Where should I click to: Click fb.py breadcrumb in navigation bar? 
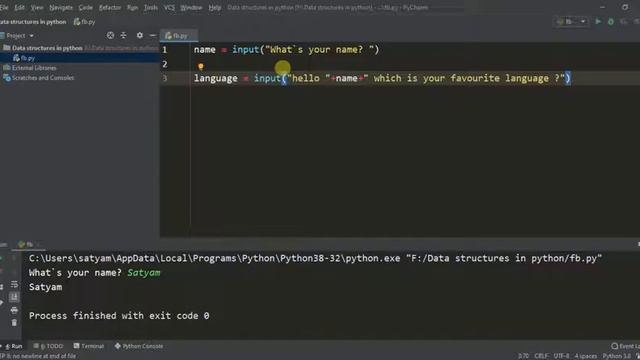(84, 22)
